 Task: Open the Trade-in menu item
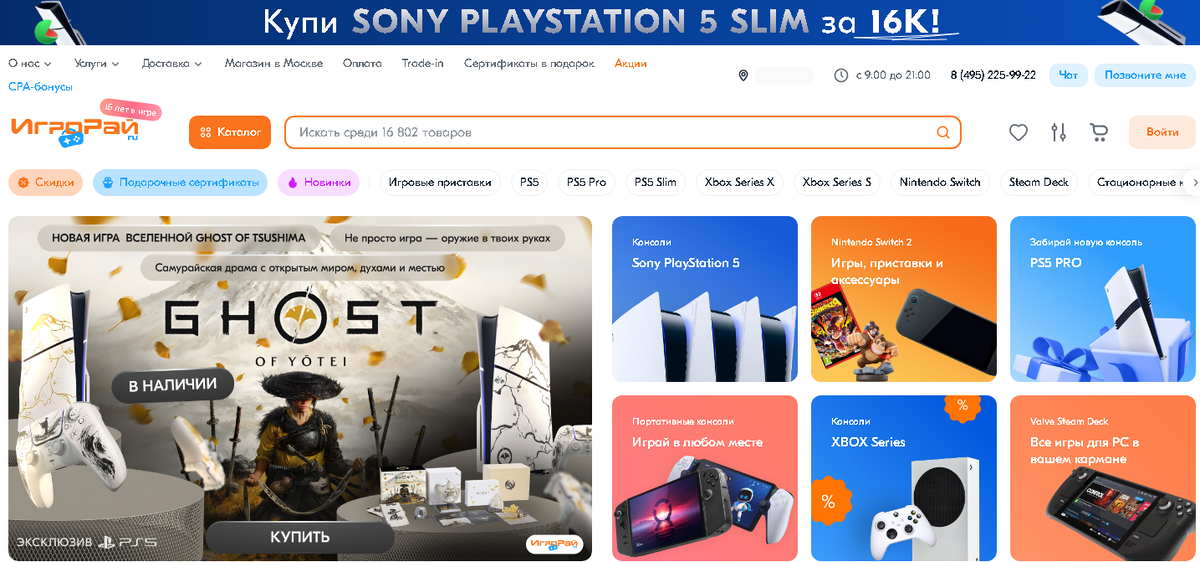coord(423,63)
